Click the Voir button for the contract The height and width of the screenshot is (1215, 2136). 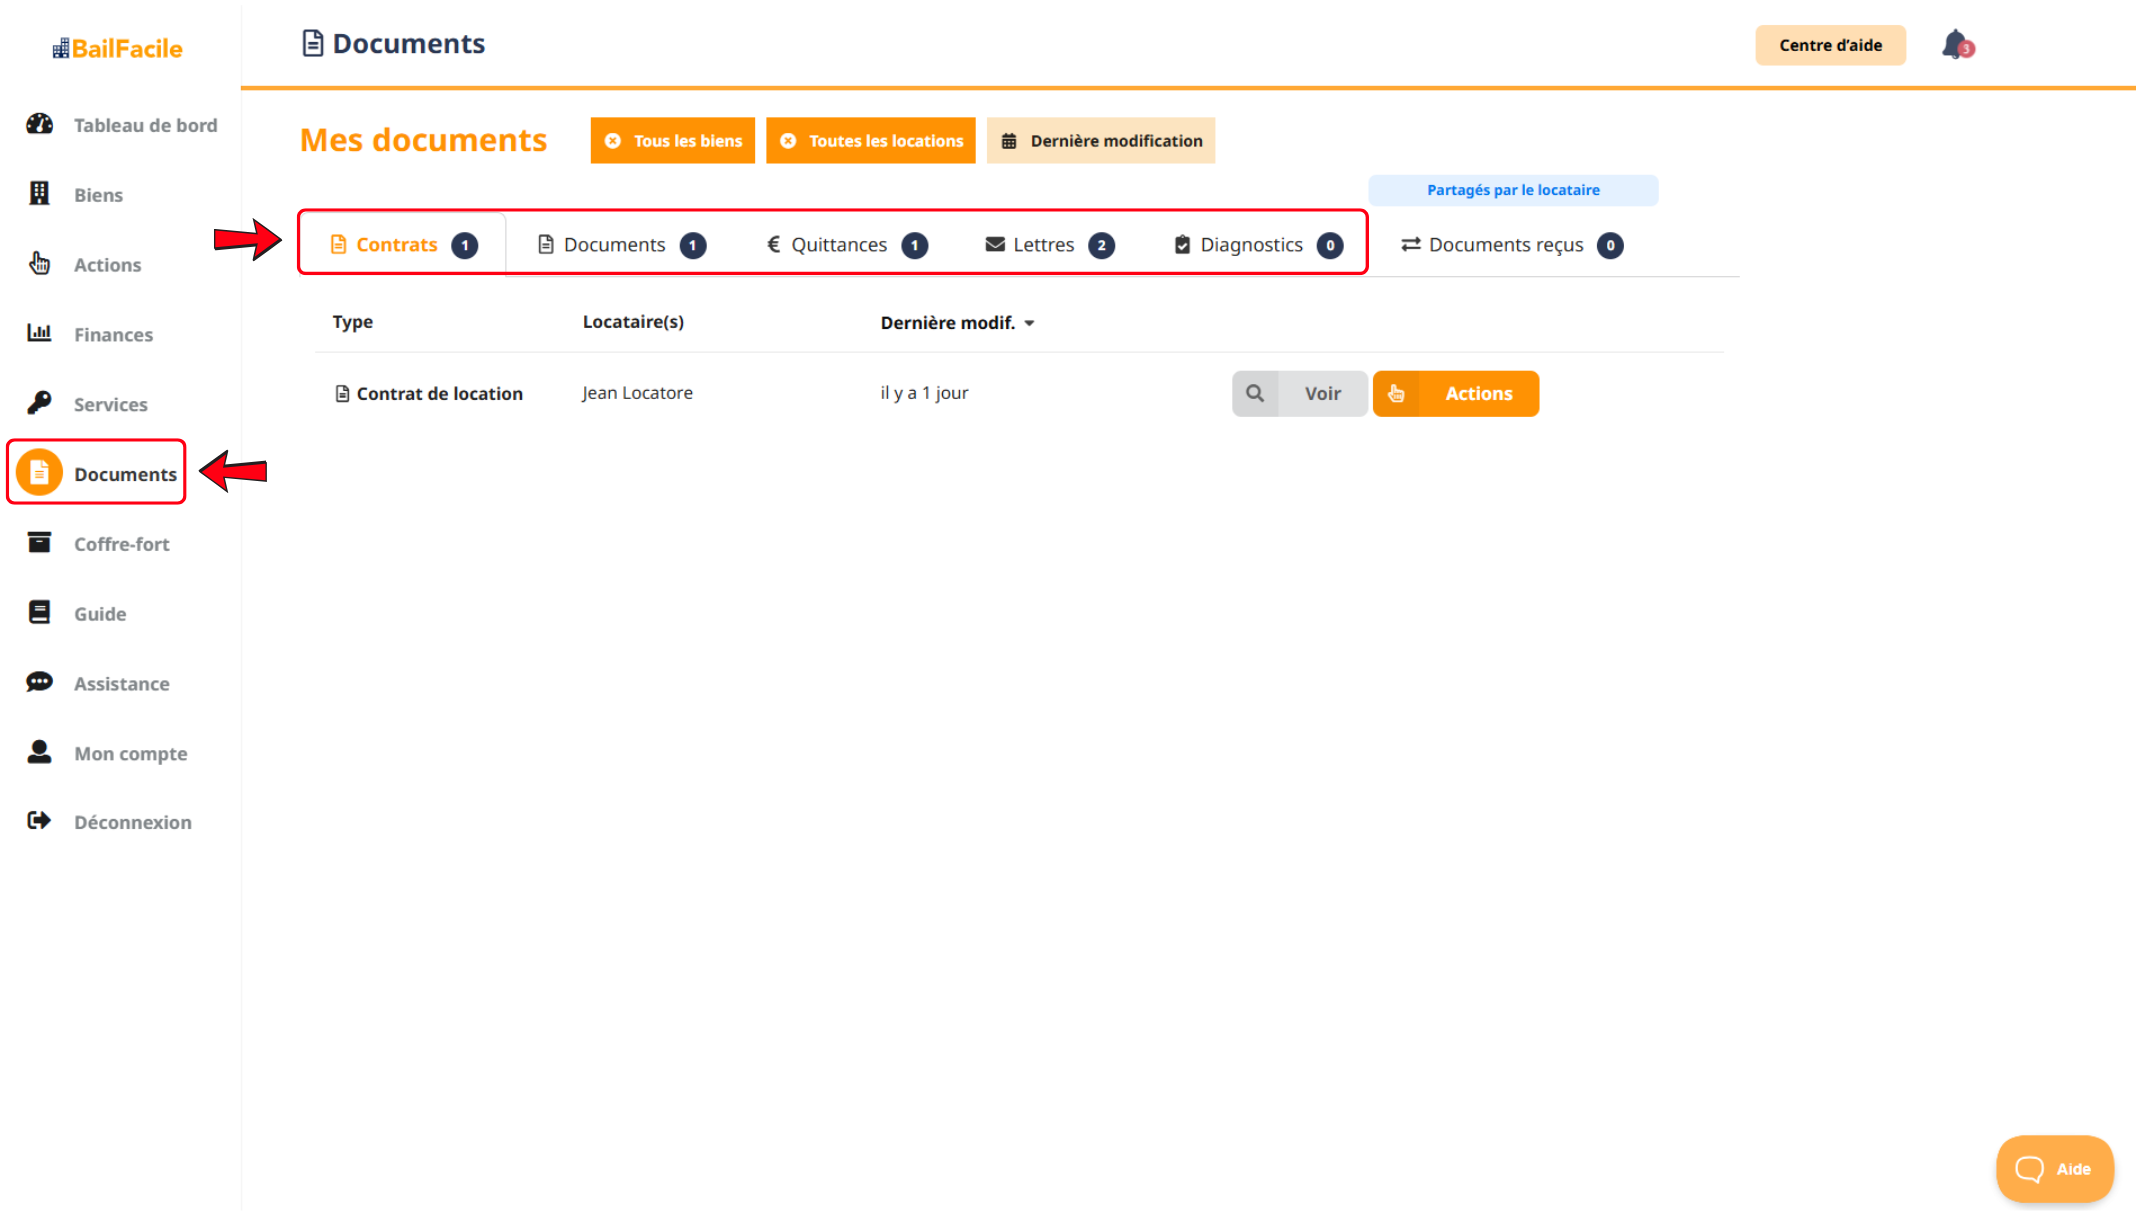tap(1300, 393)
